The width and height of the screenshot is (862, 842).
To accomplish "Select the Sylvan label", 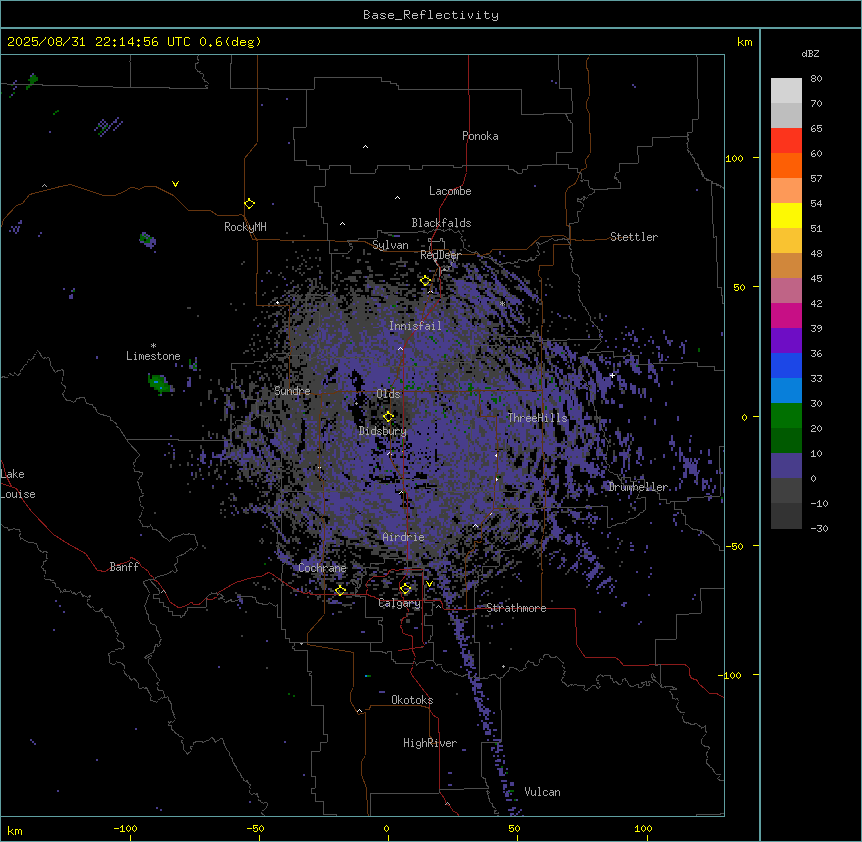I will click(x=390, y=245).
